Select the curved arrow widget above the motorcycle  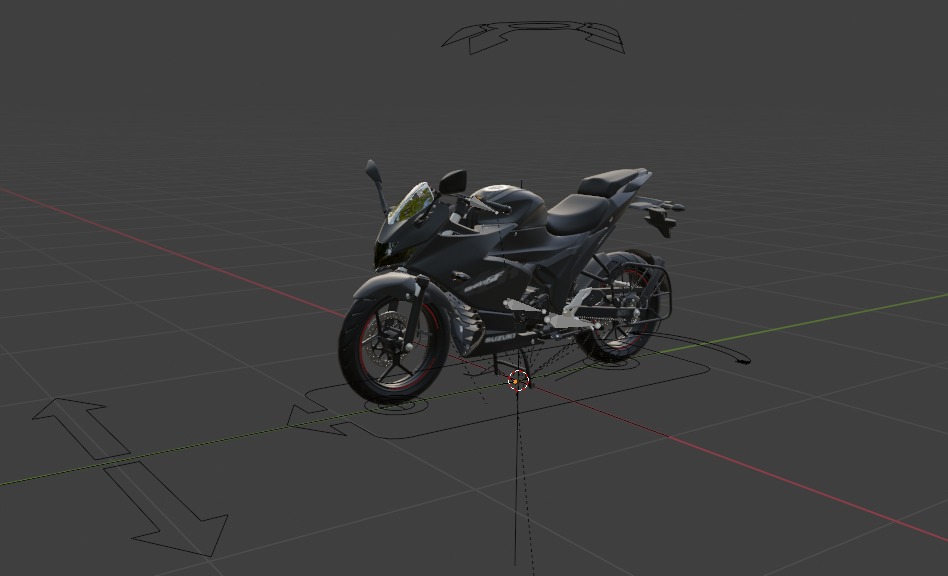[532, 37]
